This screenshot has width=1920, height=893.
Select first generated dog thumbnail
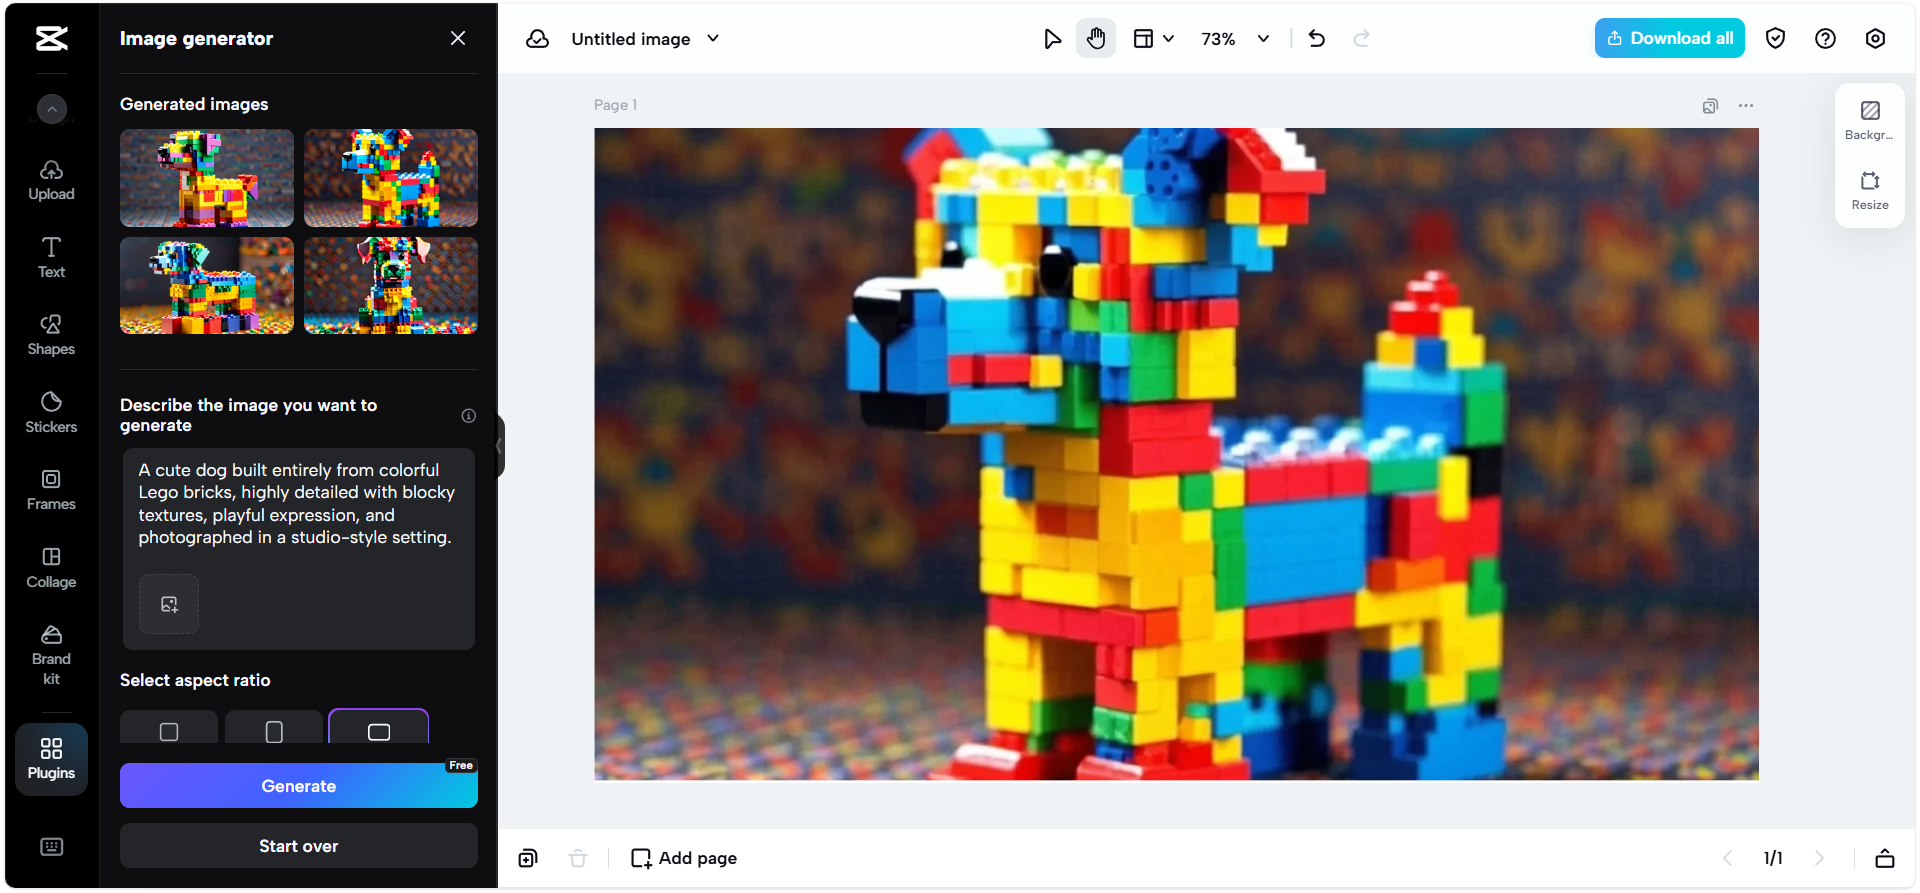(x=207, y=178)
